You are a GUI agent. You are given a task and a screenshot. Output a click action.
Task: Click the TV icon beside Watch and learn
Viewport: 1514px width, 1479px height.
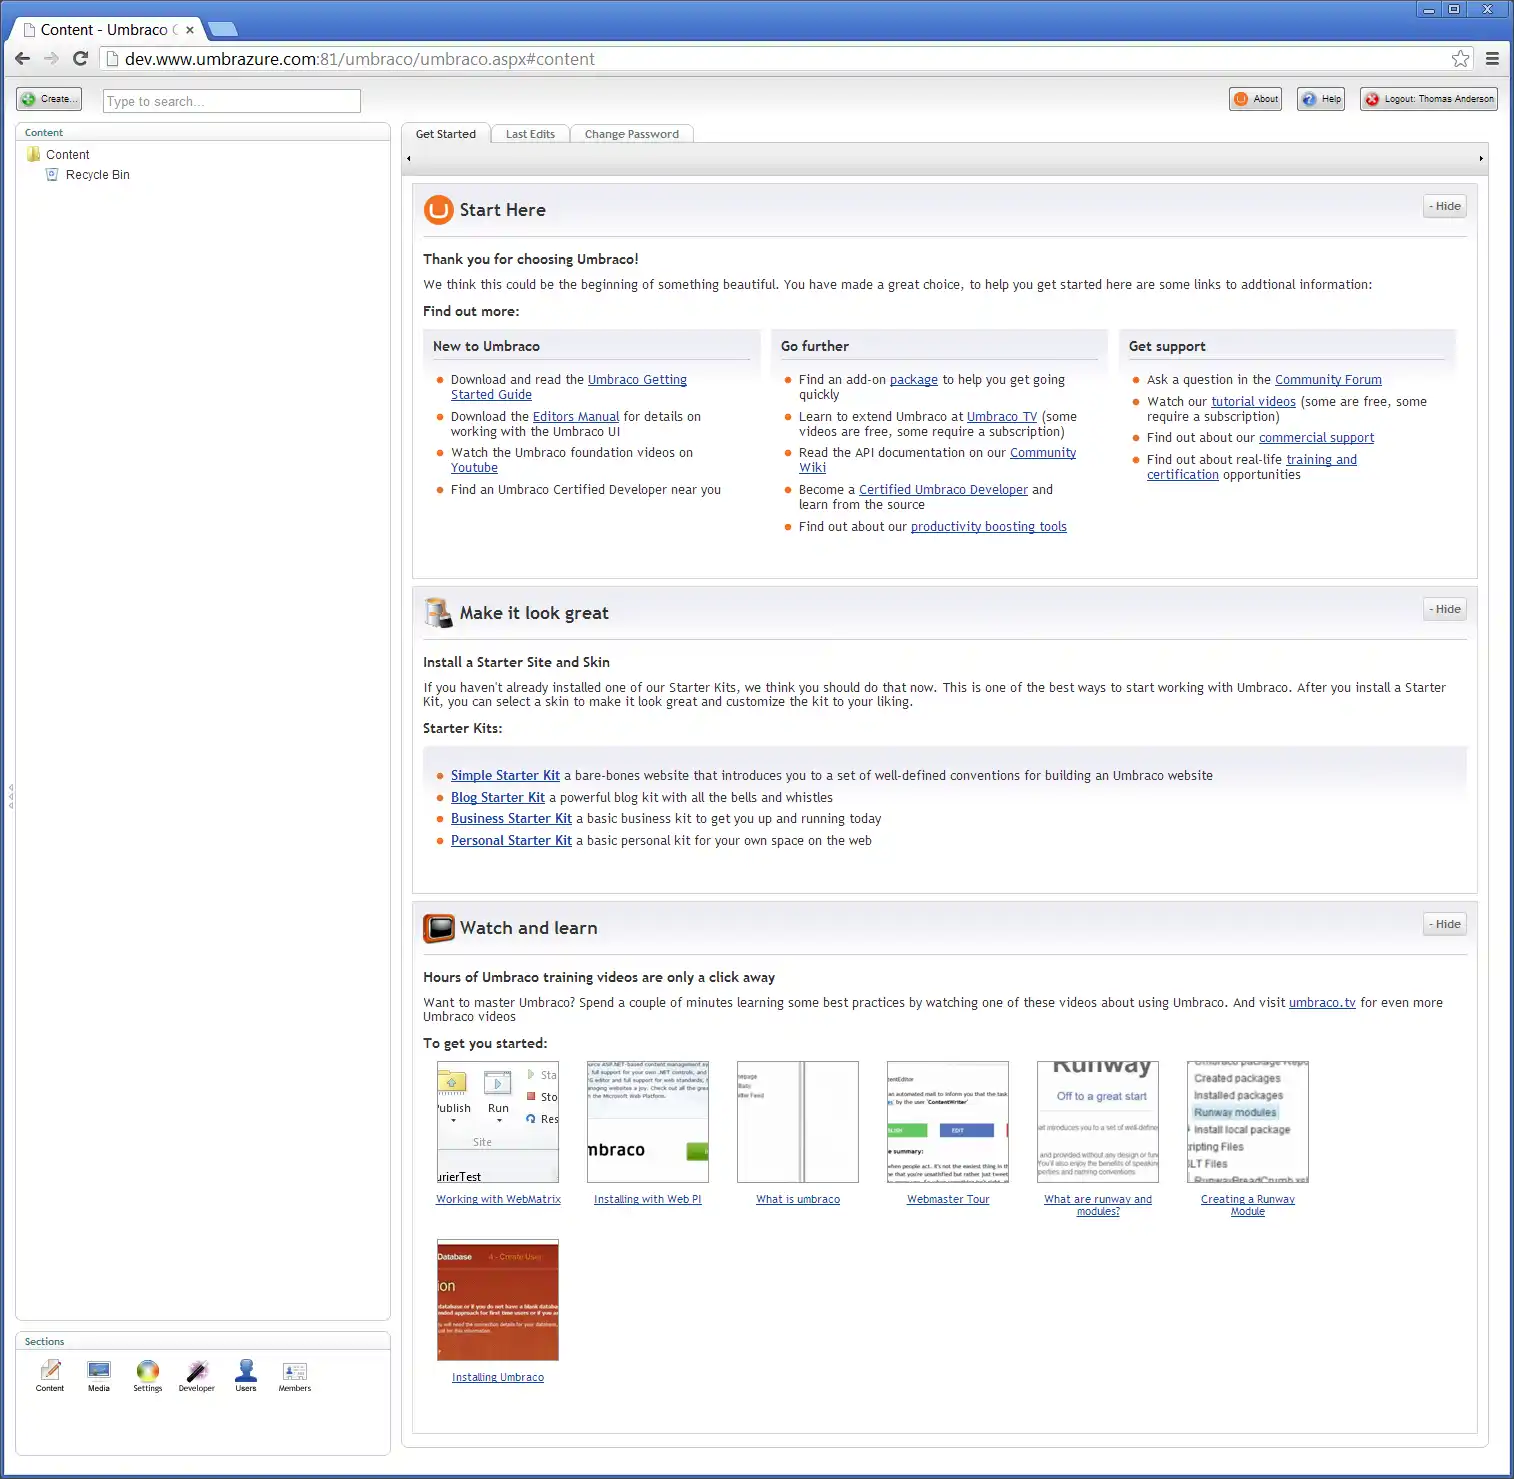pyautogui.click(x=438, y=928)
